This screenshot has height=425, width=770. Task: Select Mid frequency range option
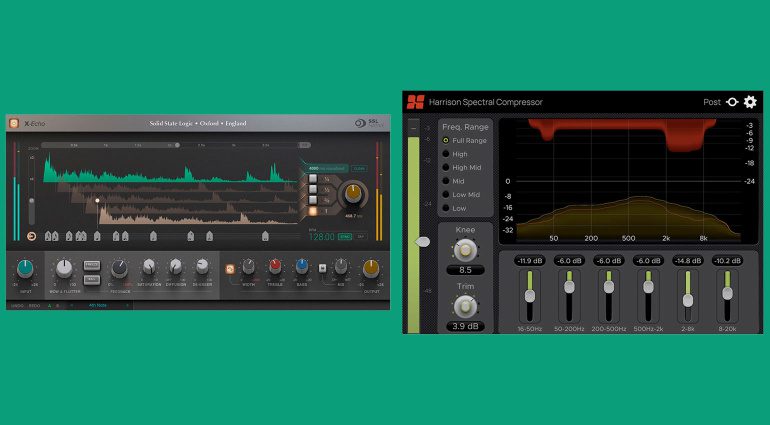tap(446, 181)
